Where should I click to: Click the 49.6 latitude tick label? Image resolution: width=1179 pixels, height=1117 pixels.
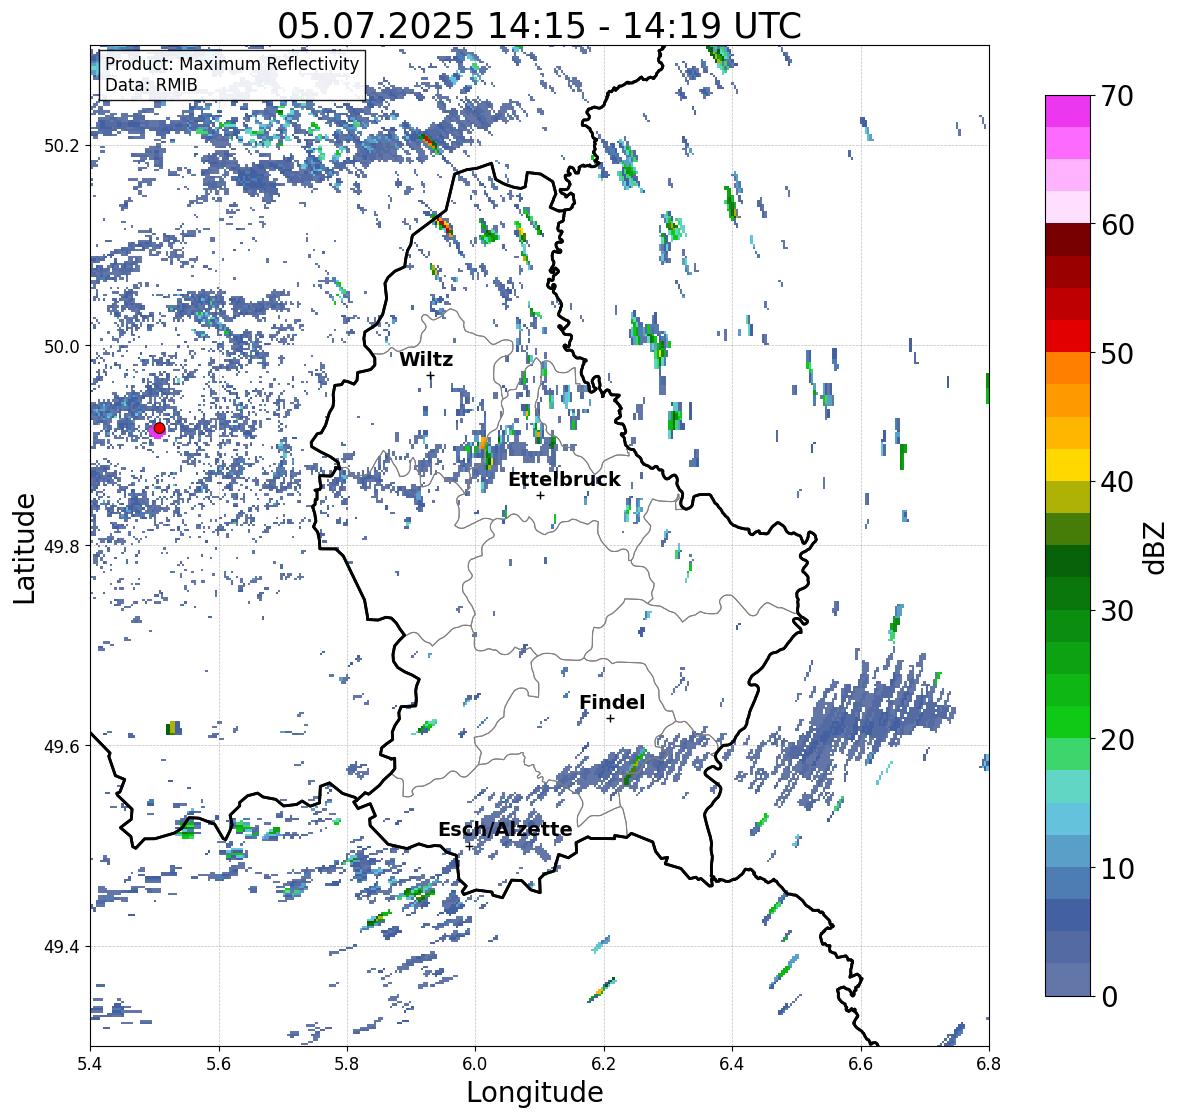click(x=62, y=746)
